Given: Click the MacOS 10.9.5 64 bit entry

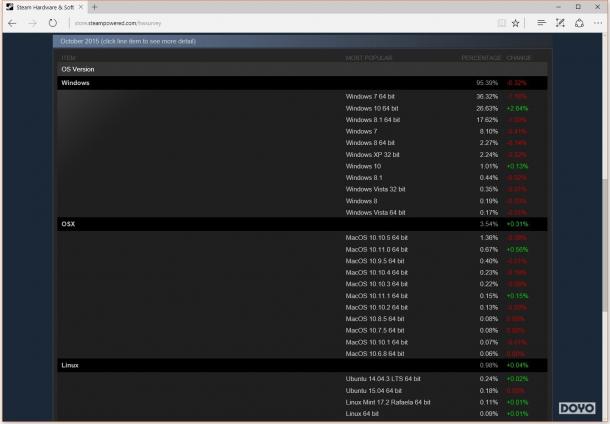Looking at the screenshot, I should click(x=375, y=261).
